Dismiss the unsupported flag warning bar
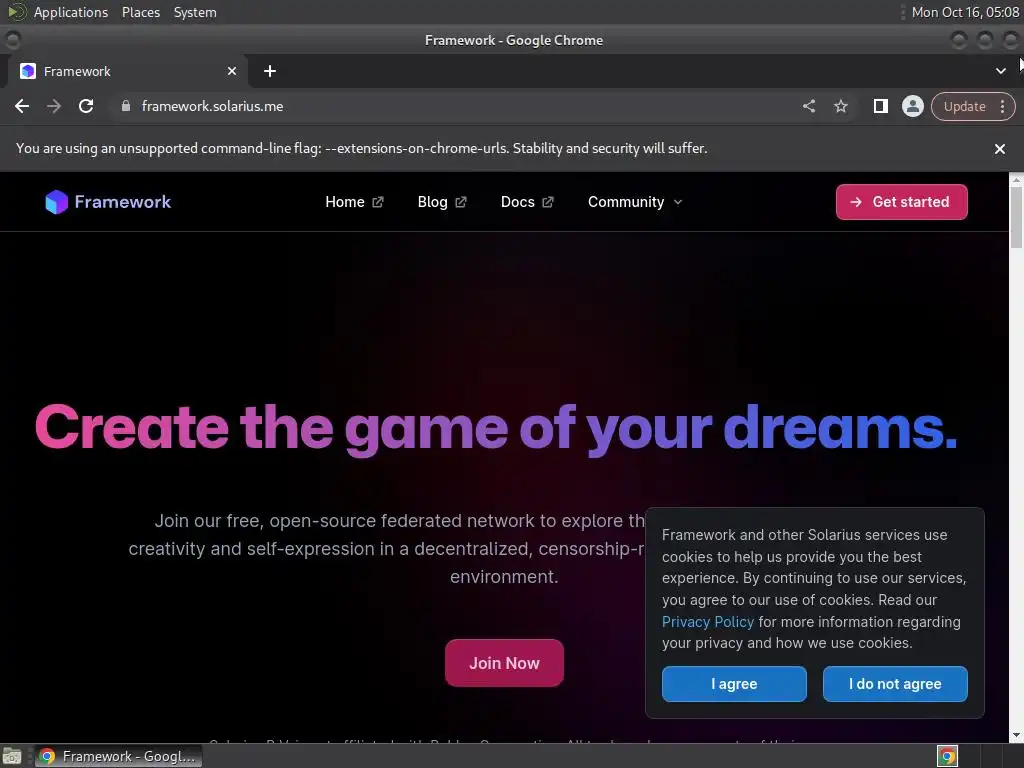Screen dimensions: 1024x768 (x=999, y=149)
